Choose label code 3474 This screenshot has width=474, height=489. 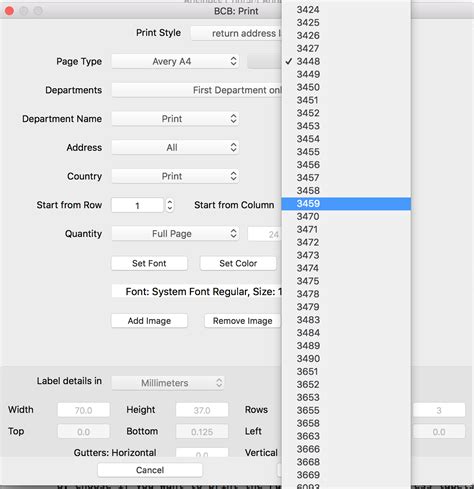click(346, 268)
